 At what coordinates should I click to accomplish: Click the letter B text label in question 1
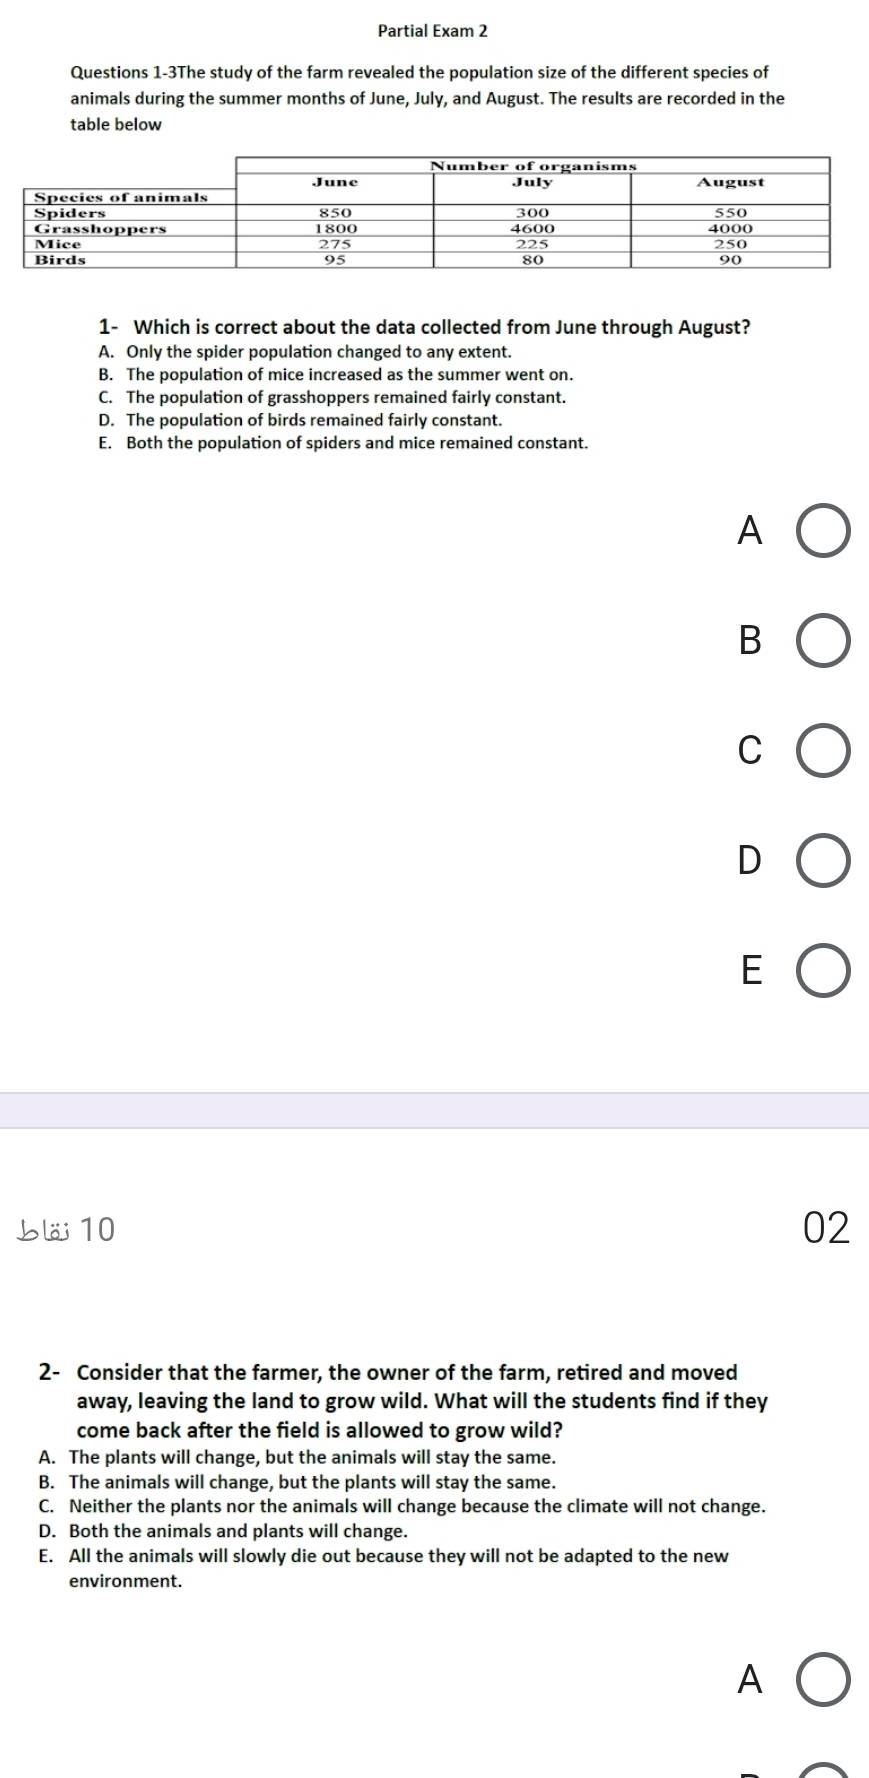pyautogui.click(x=750, y=641)
